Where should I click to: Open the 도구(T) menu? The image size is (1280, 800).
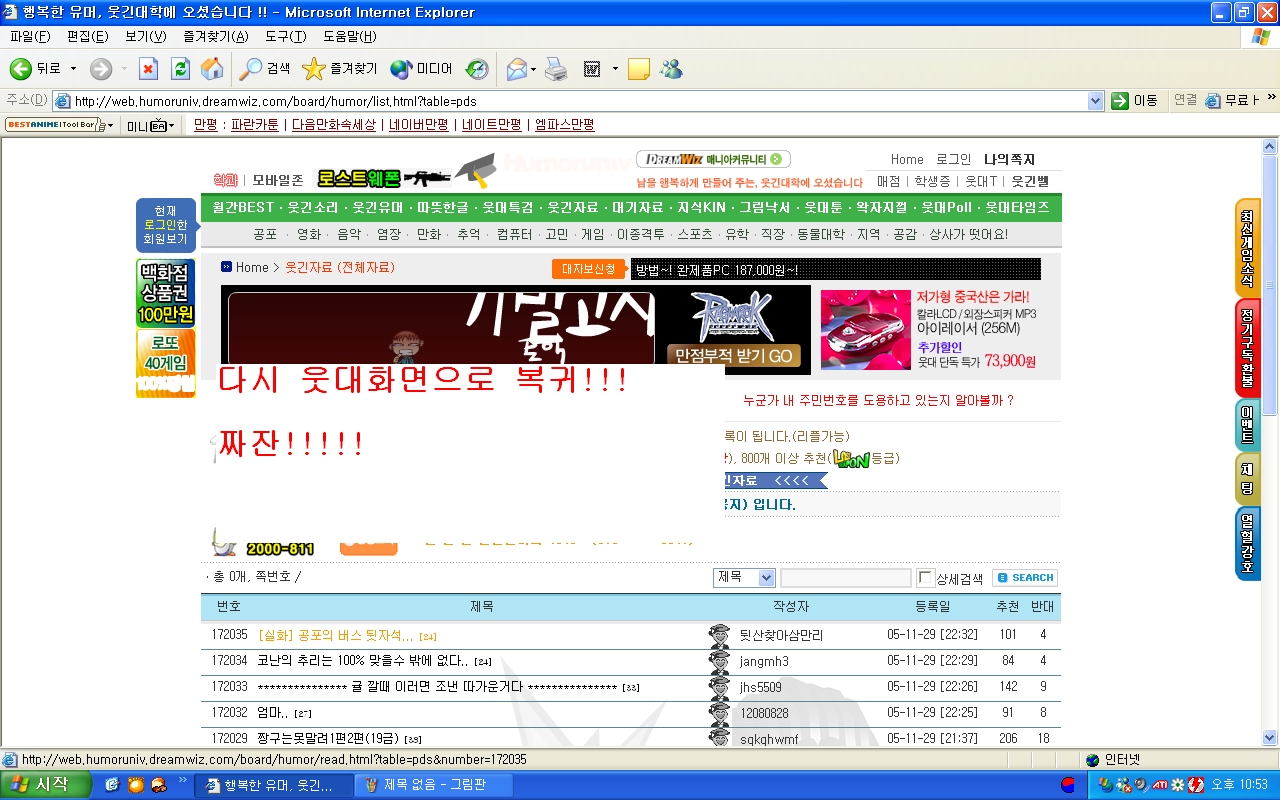(285, 37)
